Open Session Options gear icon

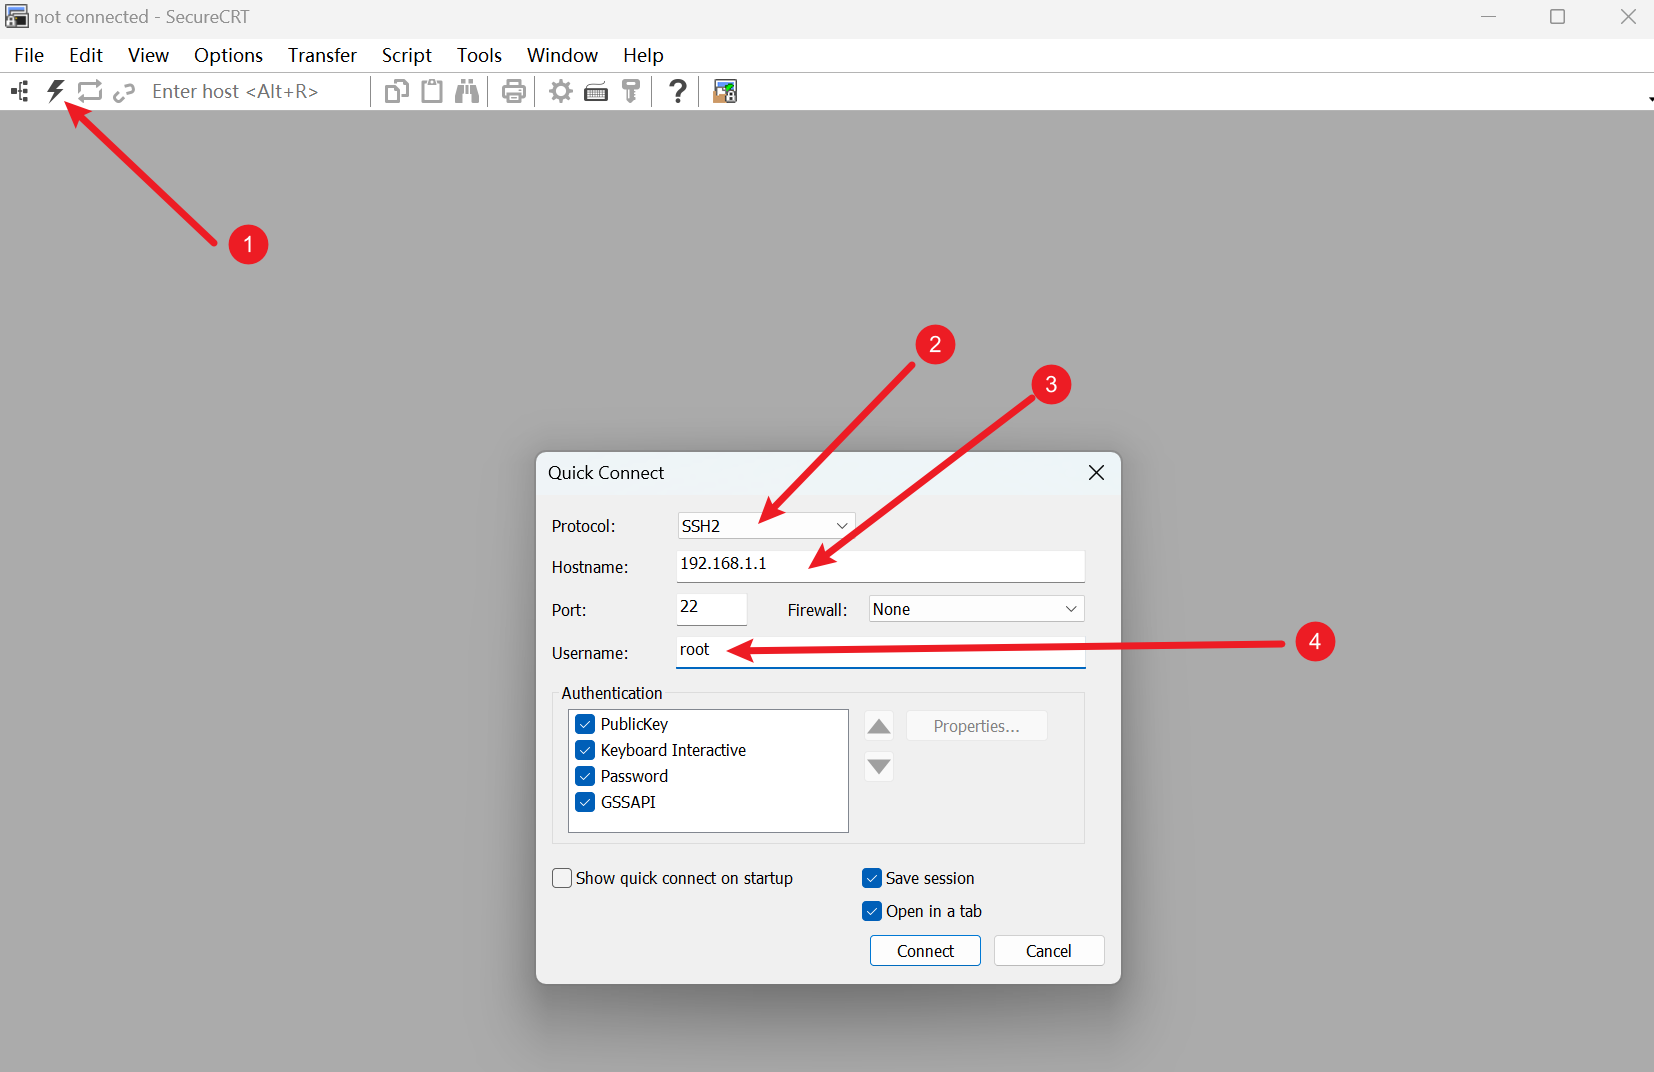tap(561, 92)
